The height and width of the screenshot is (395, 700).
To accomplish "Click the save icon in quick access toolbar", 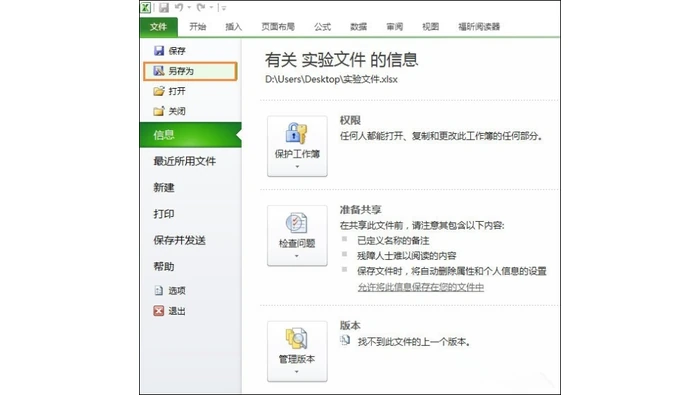I will click(164, 8).
